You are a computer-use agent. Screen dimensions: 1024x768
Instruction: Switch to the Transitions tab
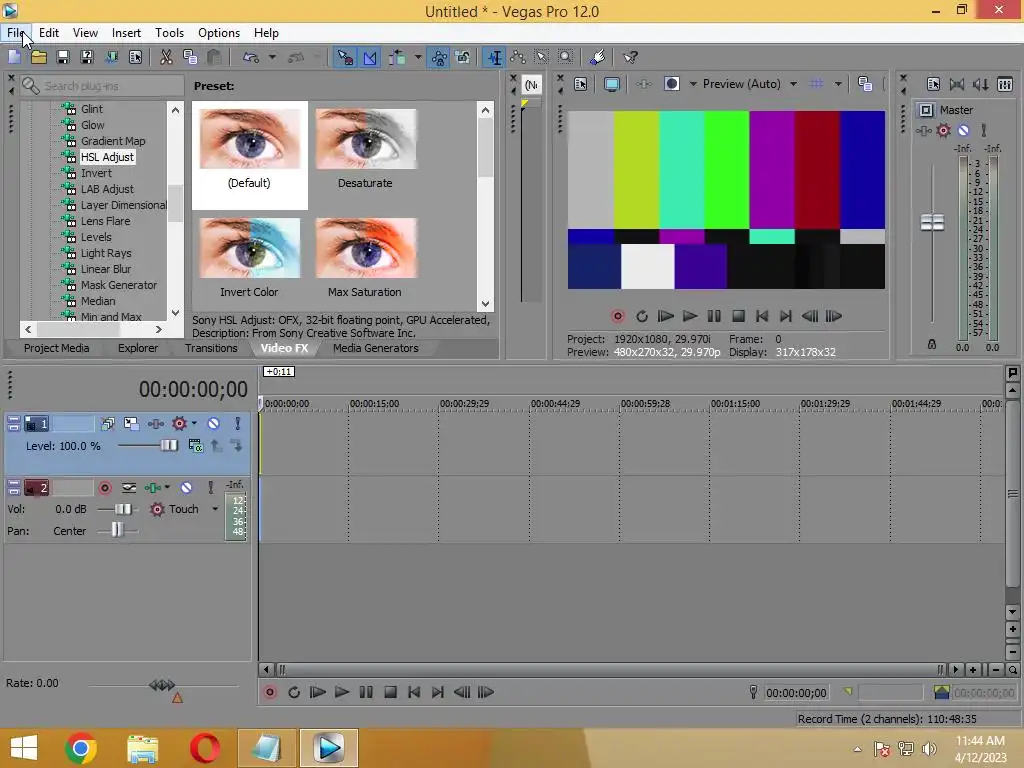click(211, 348)
